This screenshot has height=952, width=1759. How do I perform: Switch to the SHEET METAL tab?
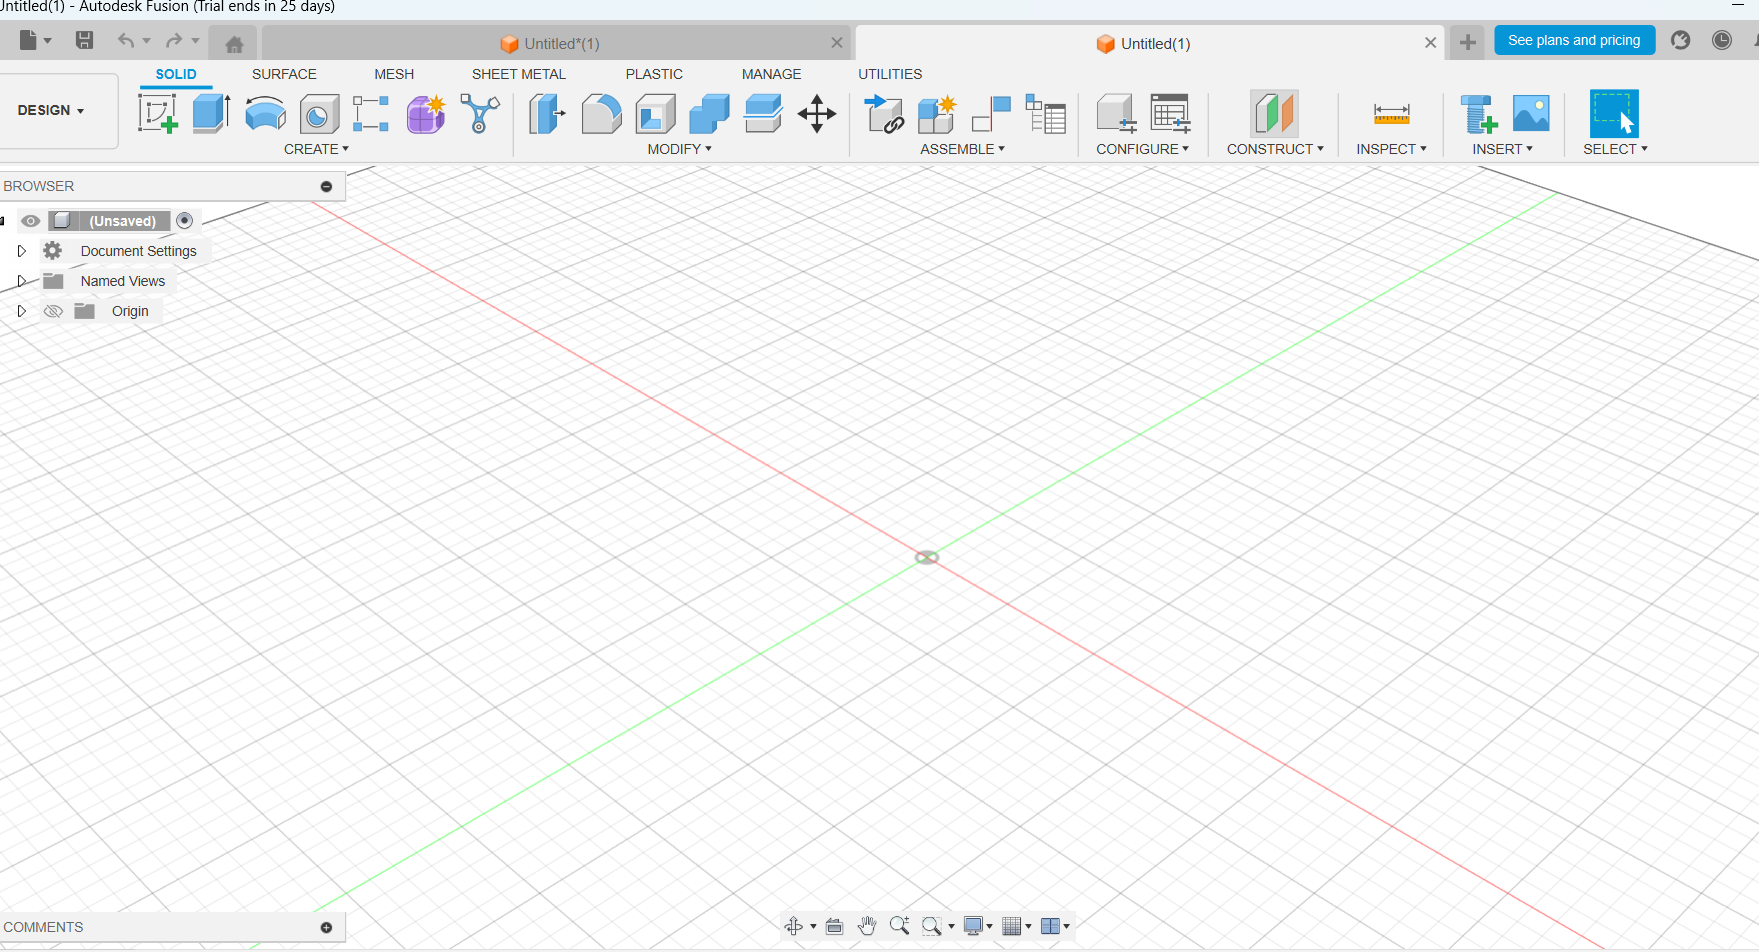coord(518,74)
